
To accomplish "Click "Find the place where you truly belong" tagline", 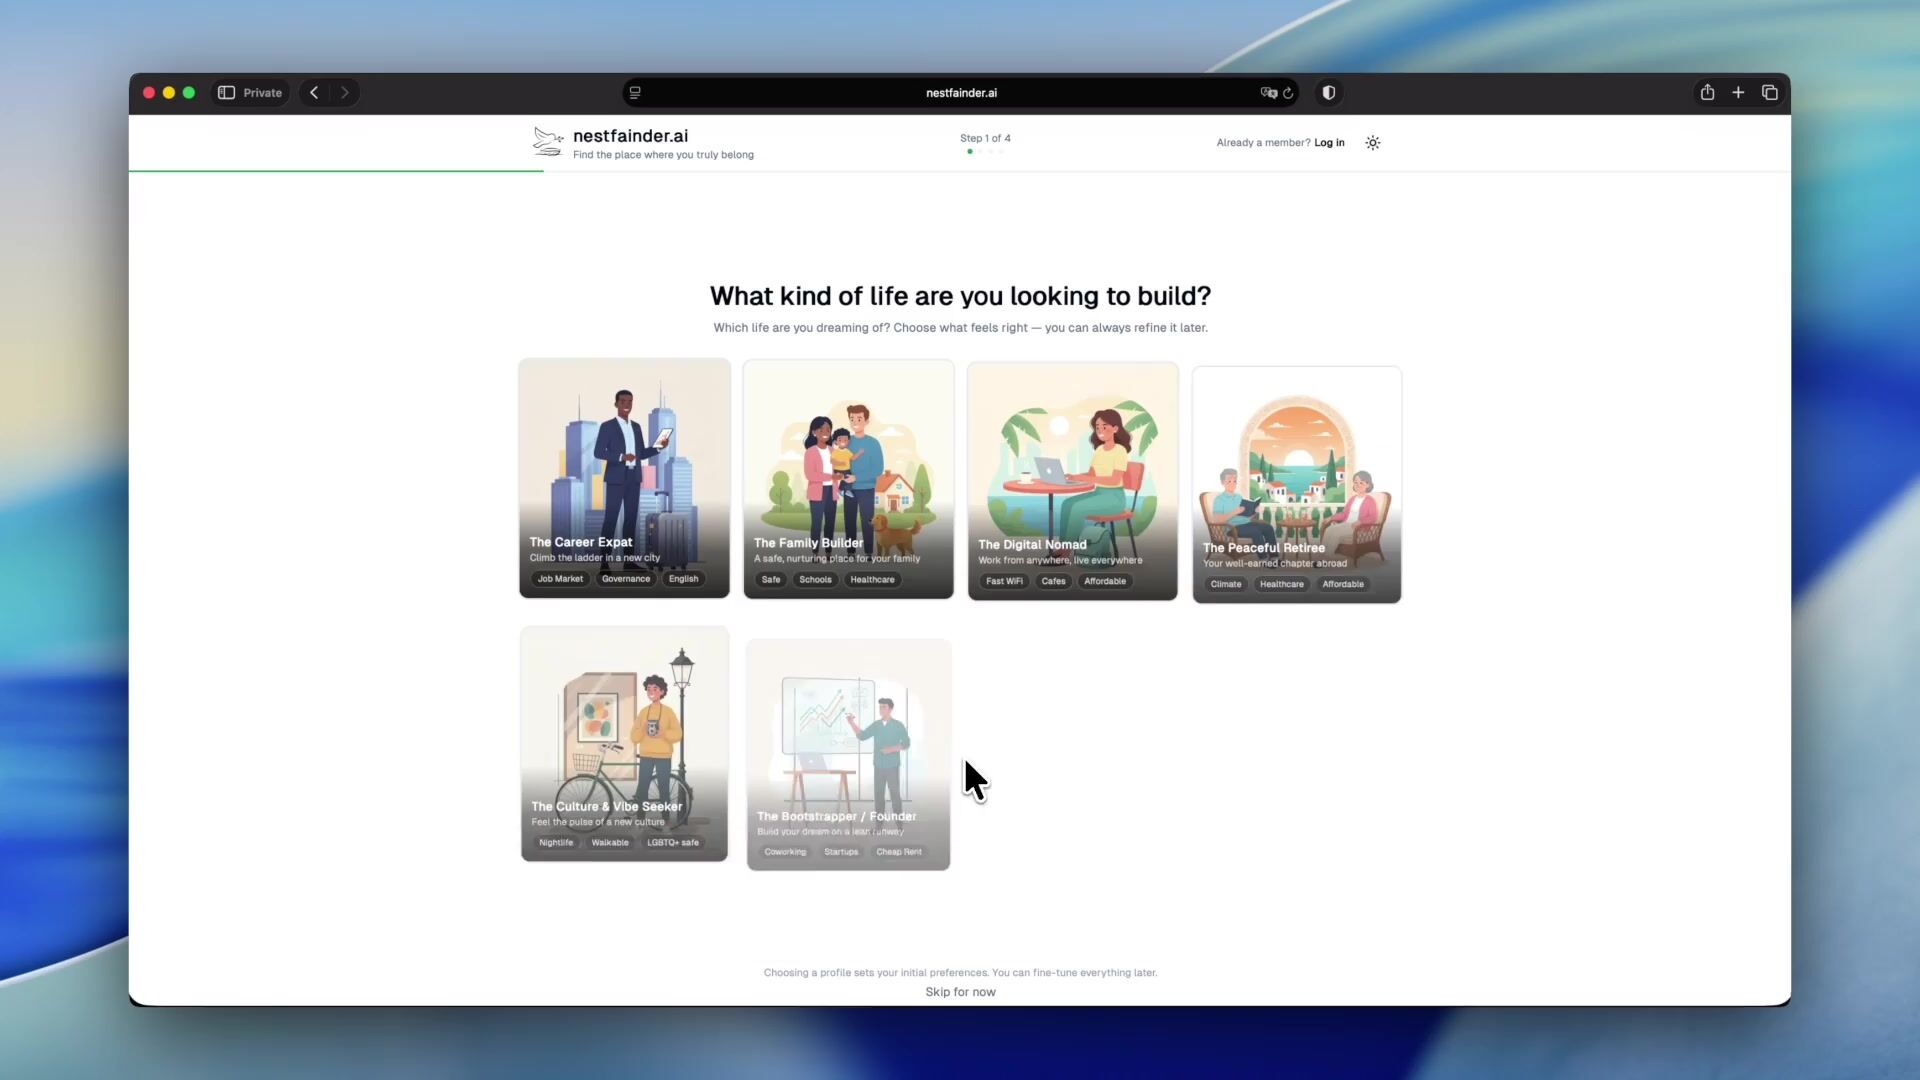I will click(x=663, y=155).
